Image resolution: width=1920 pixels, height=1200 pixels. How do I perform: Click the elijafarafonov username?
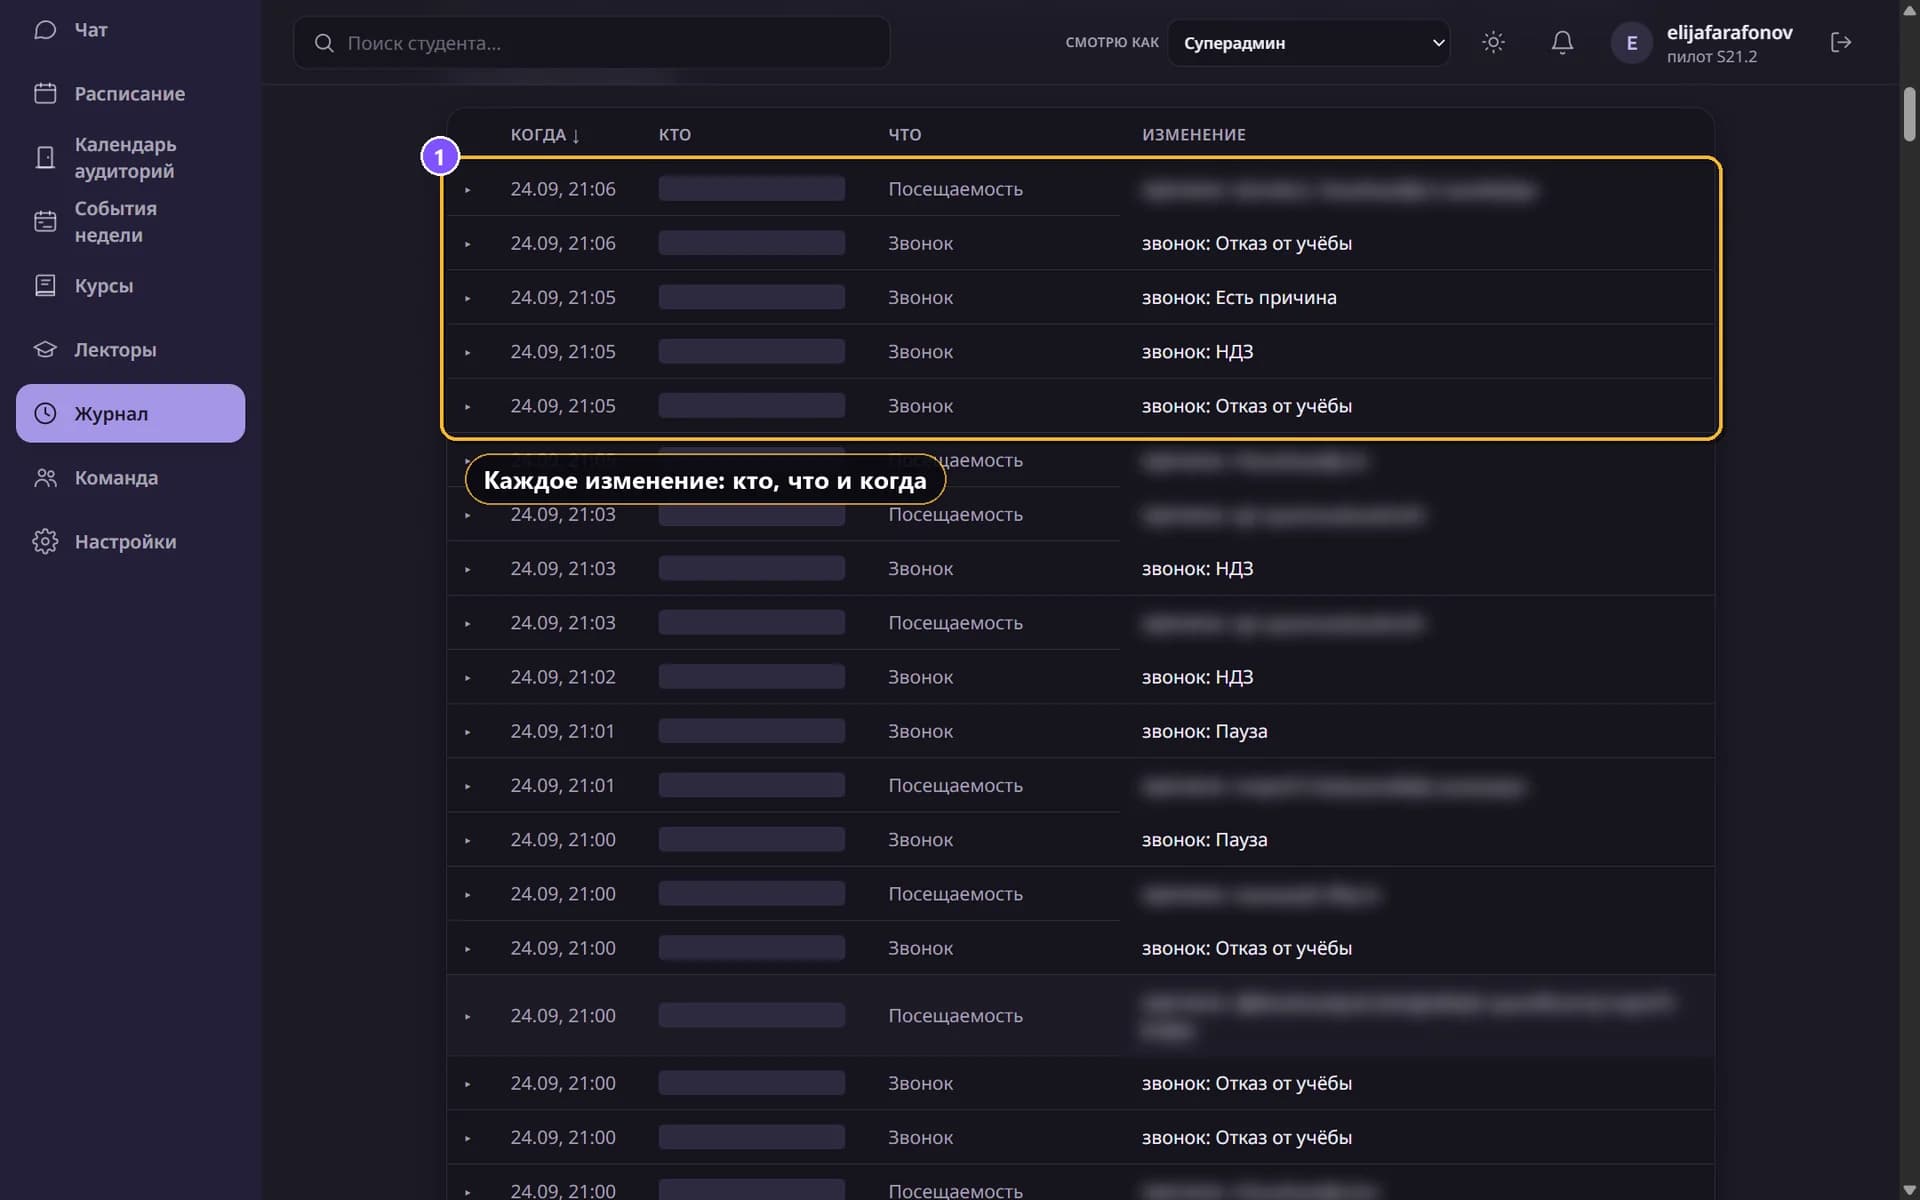tap(1729, 32)
